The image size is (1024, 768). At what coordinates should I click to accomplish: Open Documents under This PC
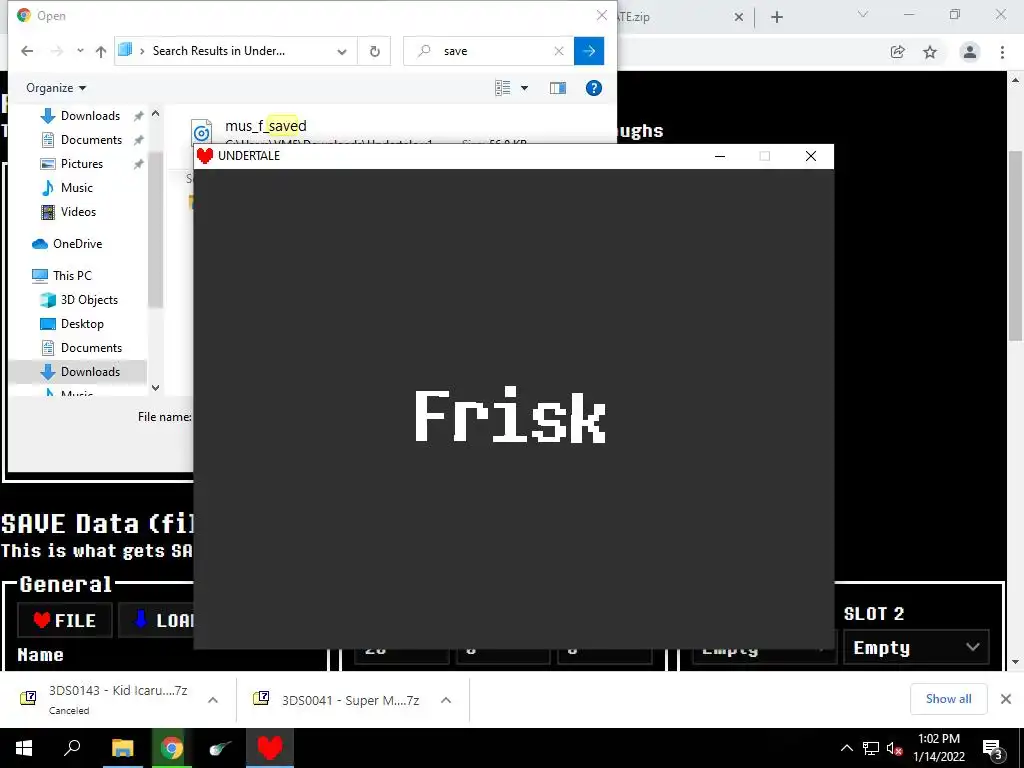pyautogui.click(x=91, y=347)
